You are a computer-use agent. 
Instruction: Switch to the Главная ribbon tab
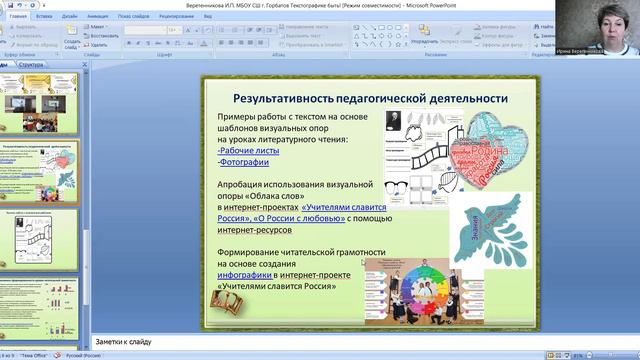coord(18,16)
